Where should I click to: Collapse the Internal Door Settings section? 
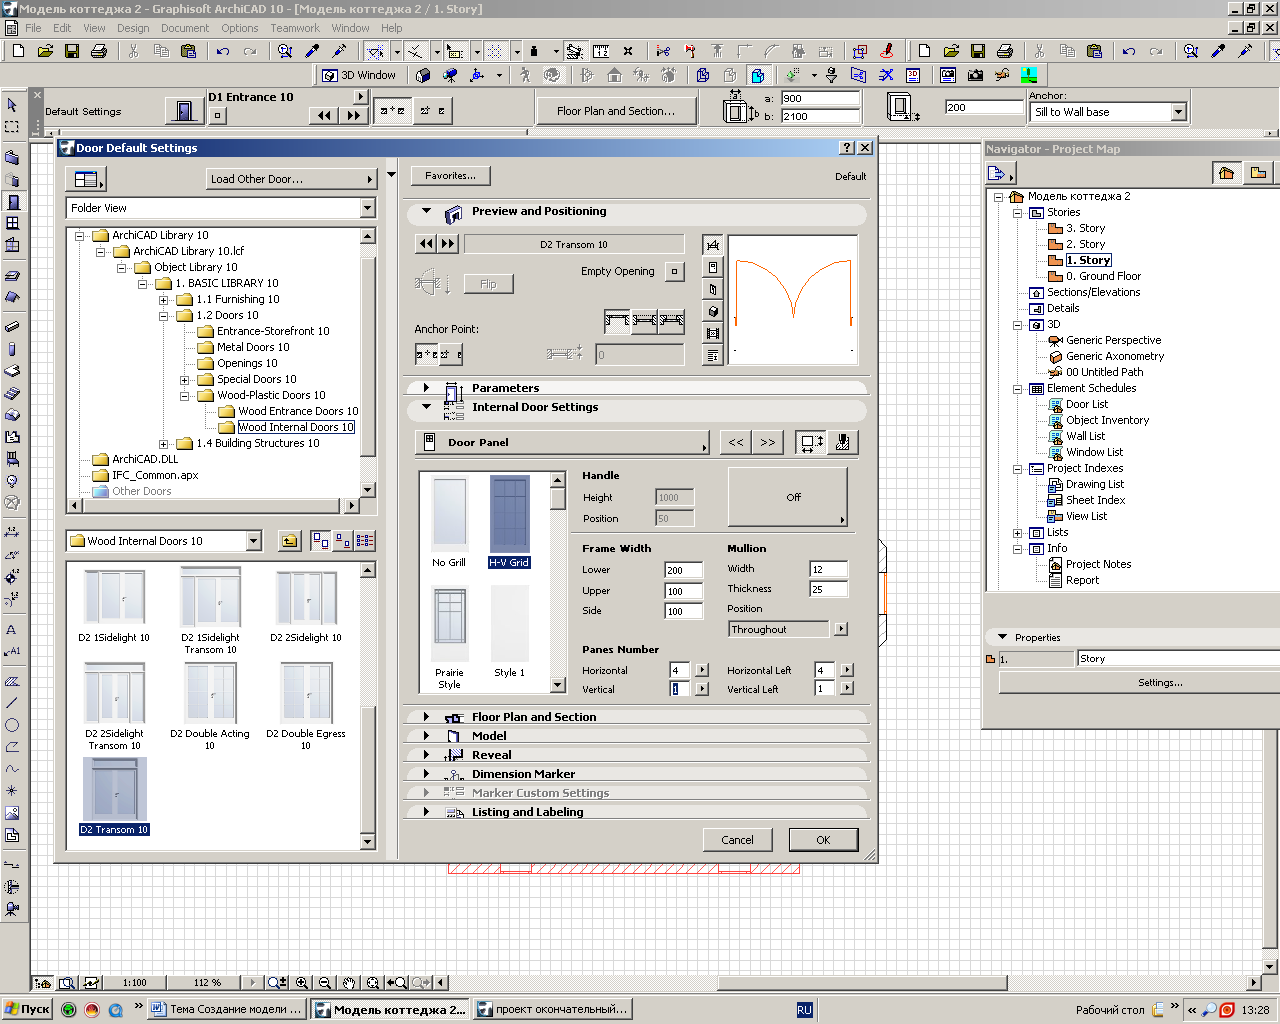pyautogui.click(x=427, y=407)
